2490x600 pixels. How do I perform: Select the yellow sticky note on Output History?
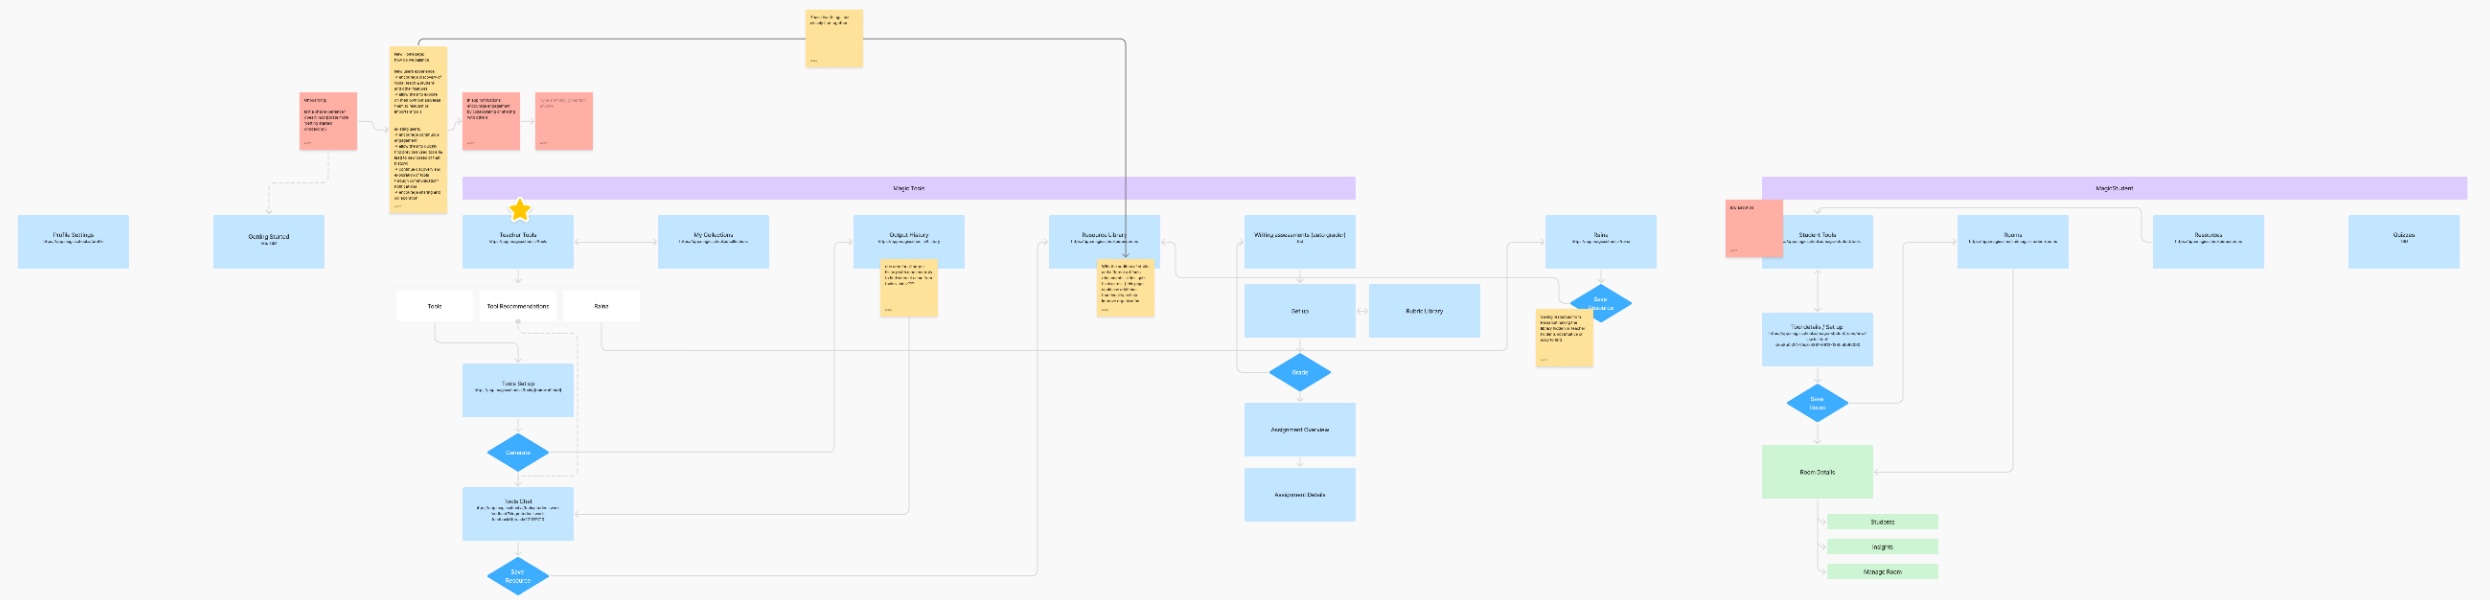[x=909, y=289]
